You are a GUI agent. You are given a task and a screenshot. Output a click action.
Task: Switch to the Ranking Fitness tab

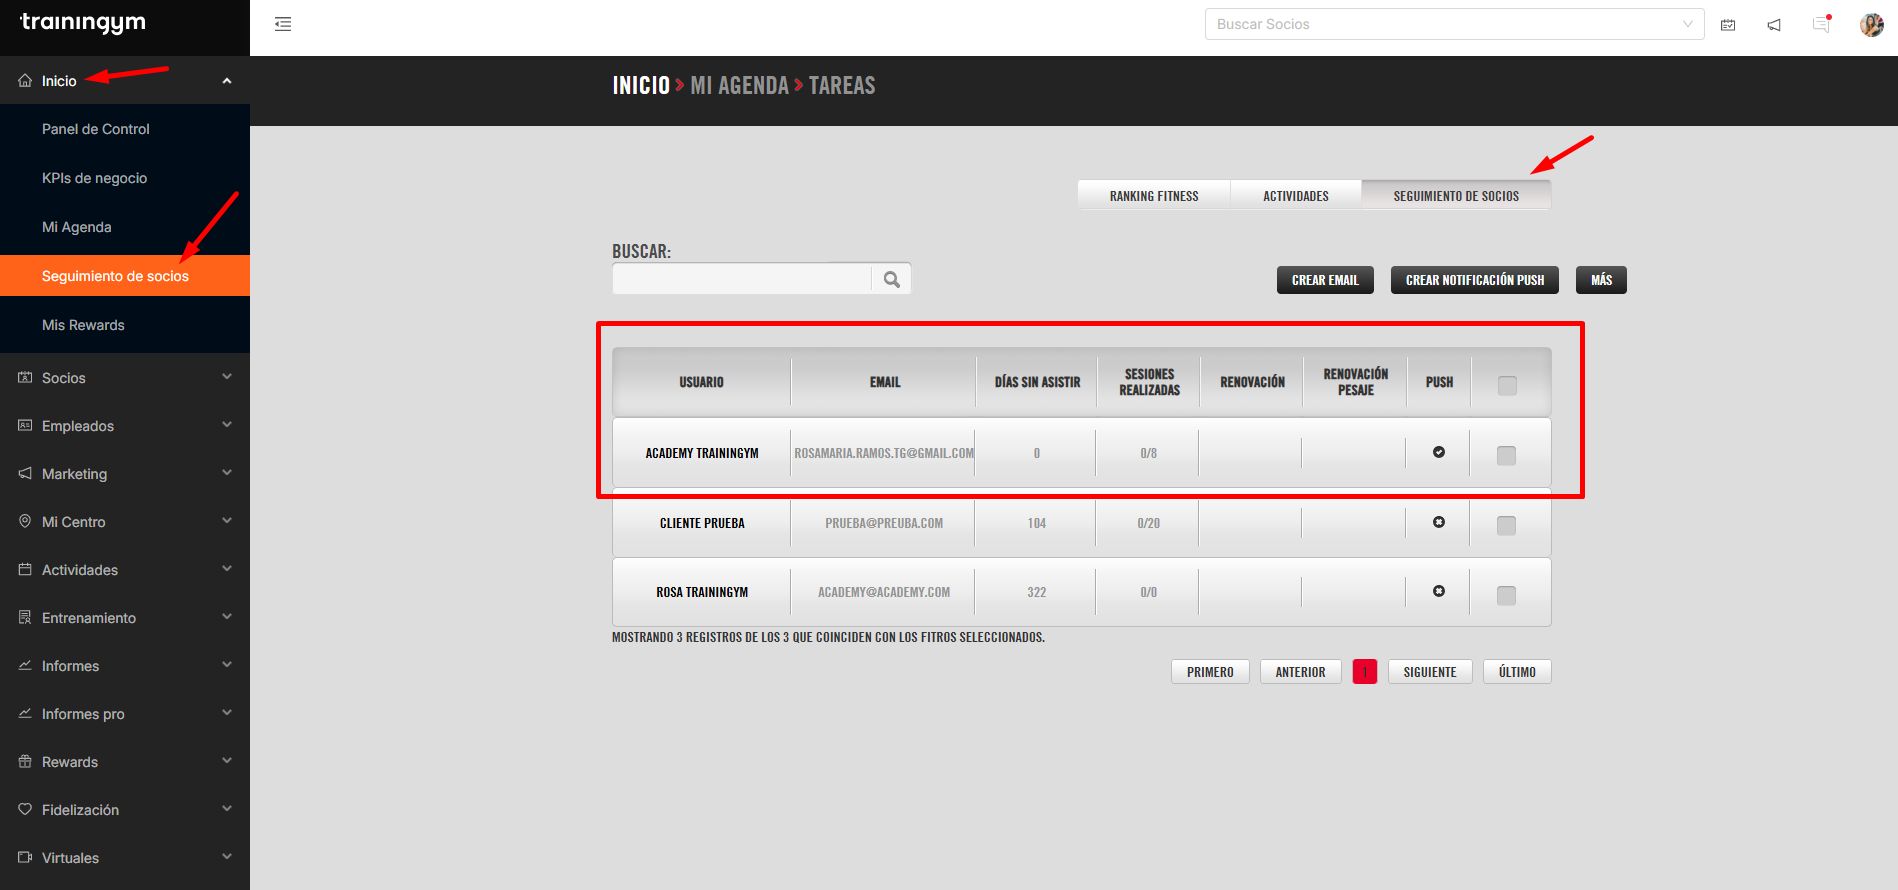pyautogui.click(x=1154, y=196)
